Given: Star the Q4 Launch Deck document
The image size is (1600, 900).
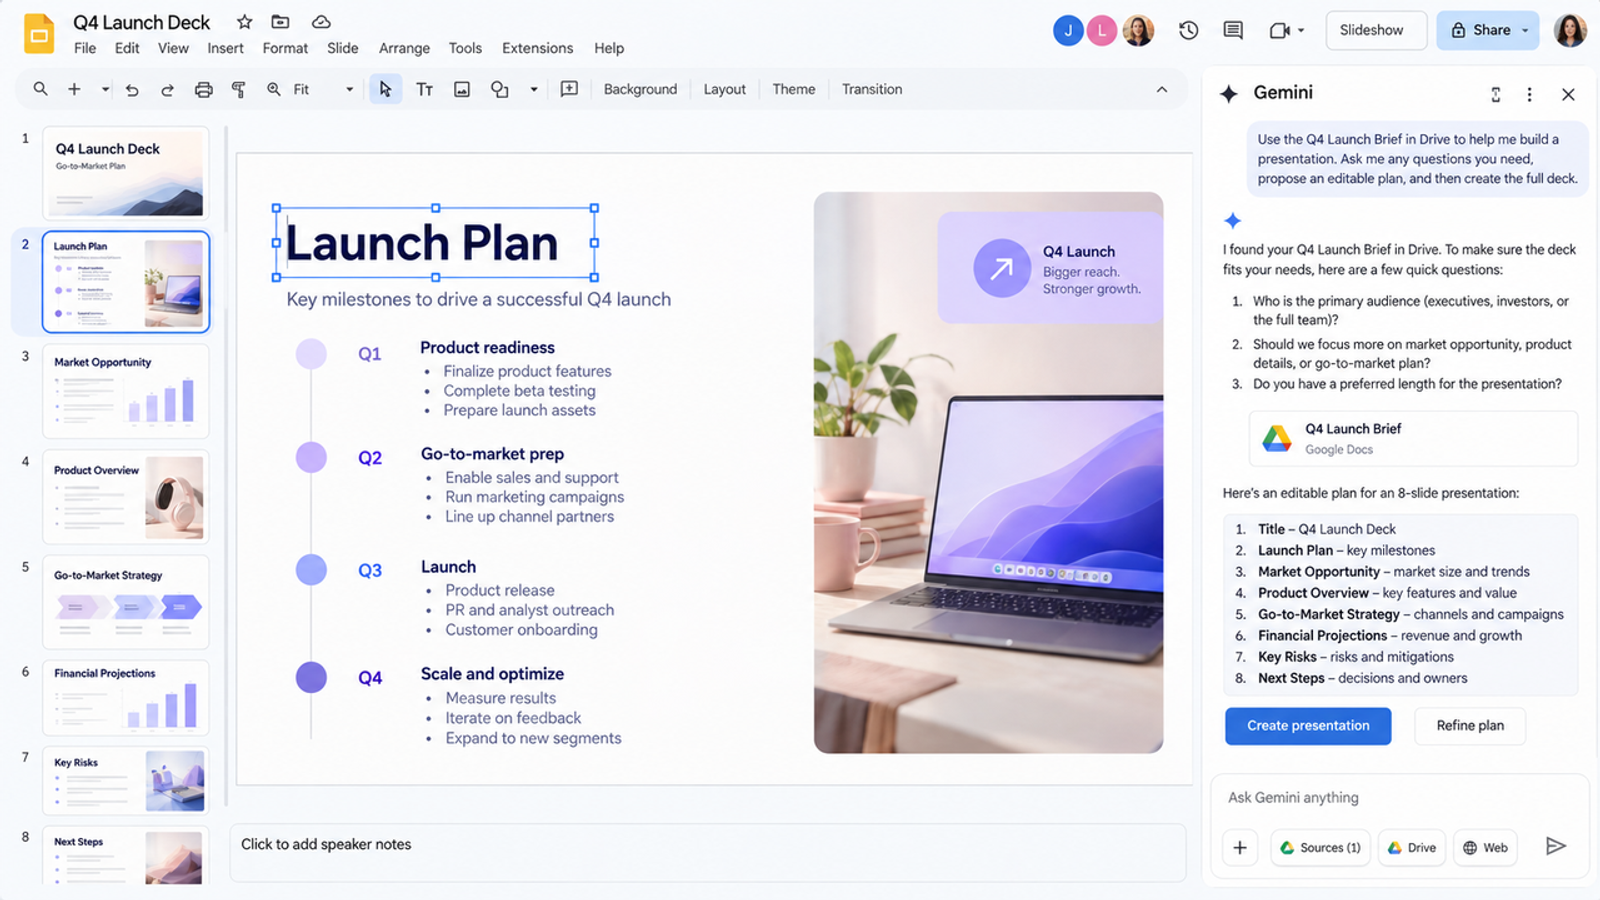Looking at the screenshot, I should click(x=244, y=22).
